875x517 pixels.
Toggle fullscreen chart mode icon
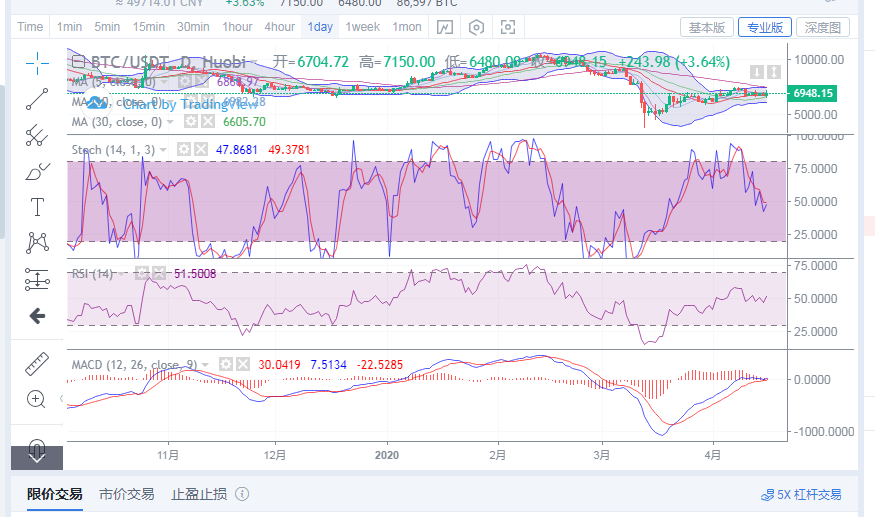[x=508, y=27]
